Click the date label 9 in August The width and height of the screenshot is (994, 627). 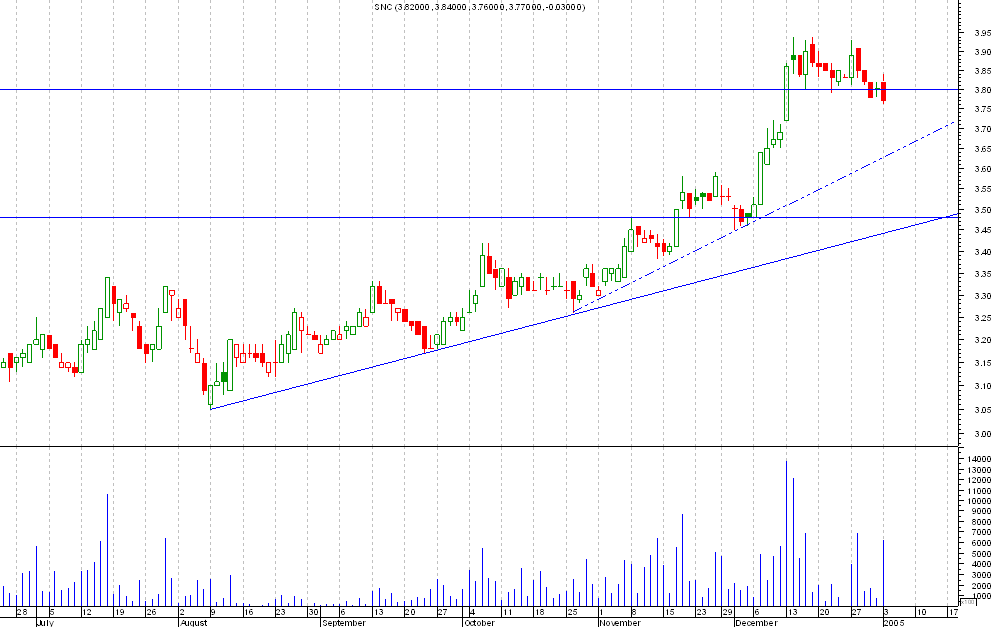214,612
